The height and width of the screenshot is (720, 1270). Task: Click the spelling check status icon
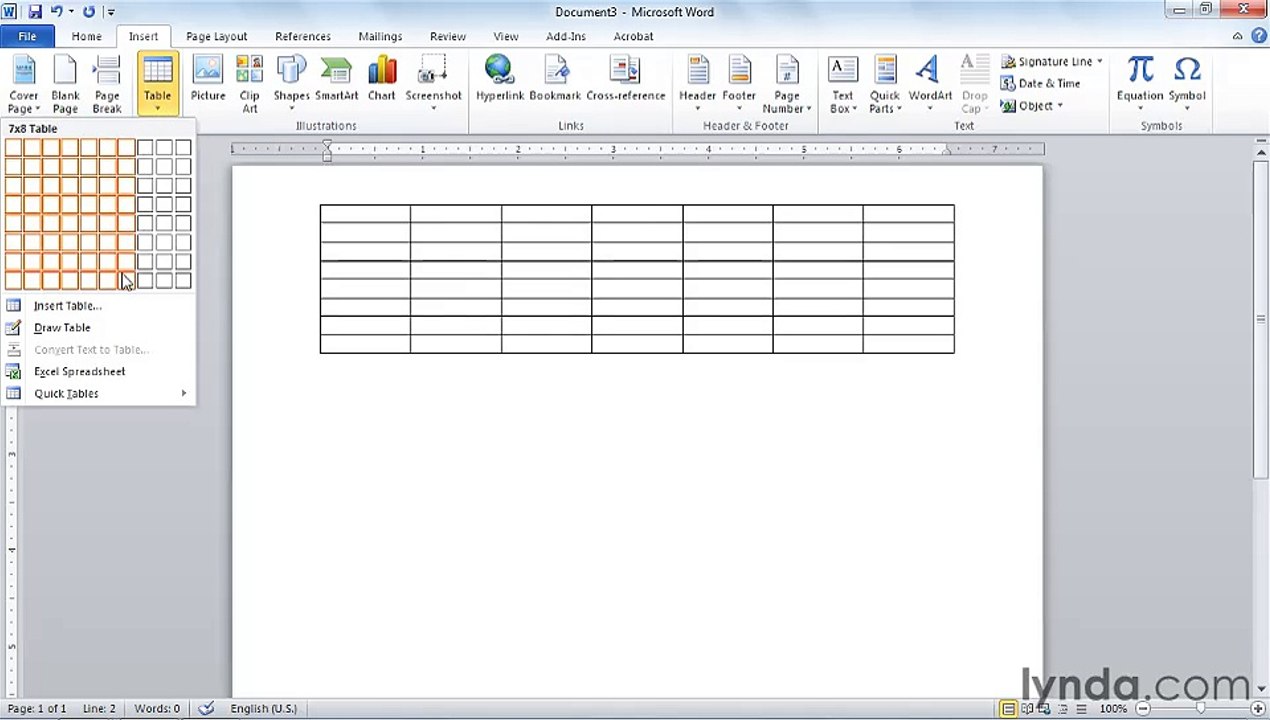(x=206, y=709)
